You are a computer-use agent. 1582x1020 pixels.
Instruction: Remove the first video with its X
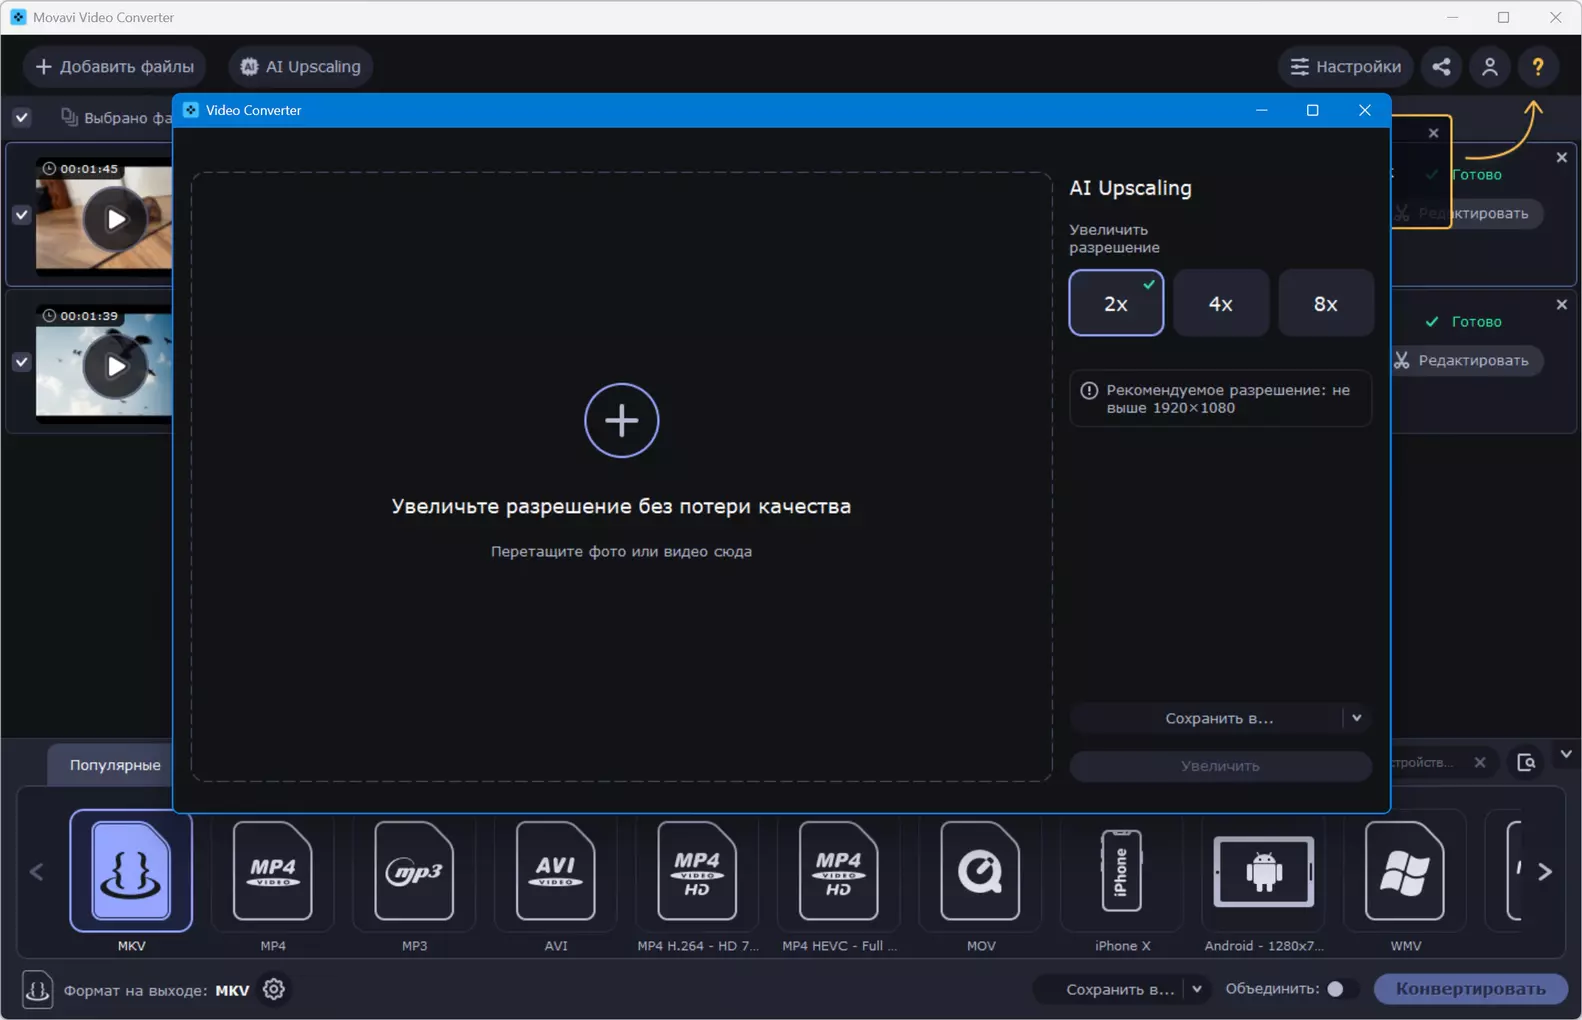tap(1562, 157)
